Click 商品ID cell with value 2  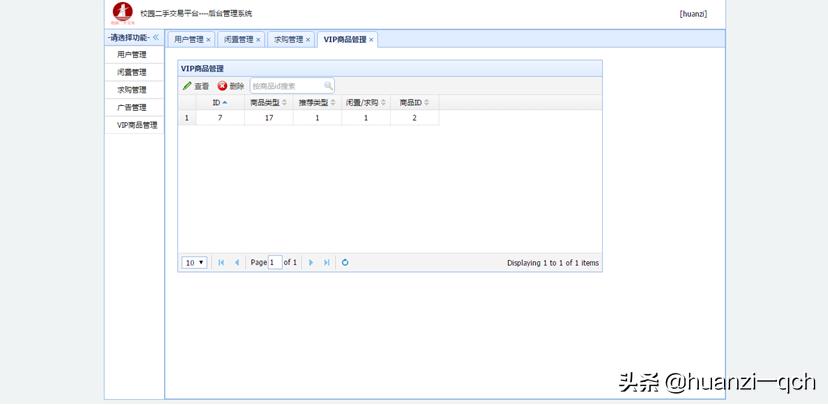[x=415, y=118]
